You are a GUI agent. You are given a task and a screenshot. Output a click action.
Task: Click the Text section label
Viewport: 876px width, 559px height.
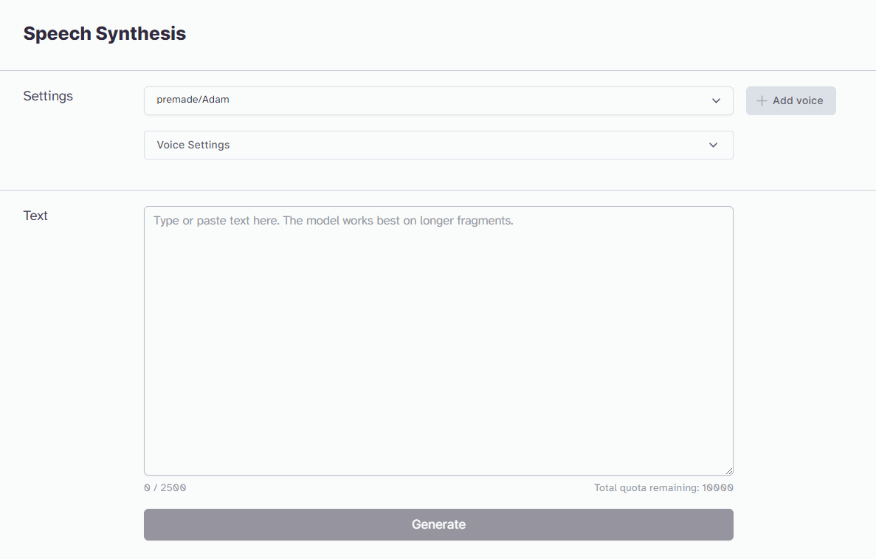click(x=36, y=215)
